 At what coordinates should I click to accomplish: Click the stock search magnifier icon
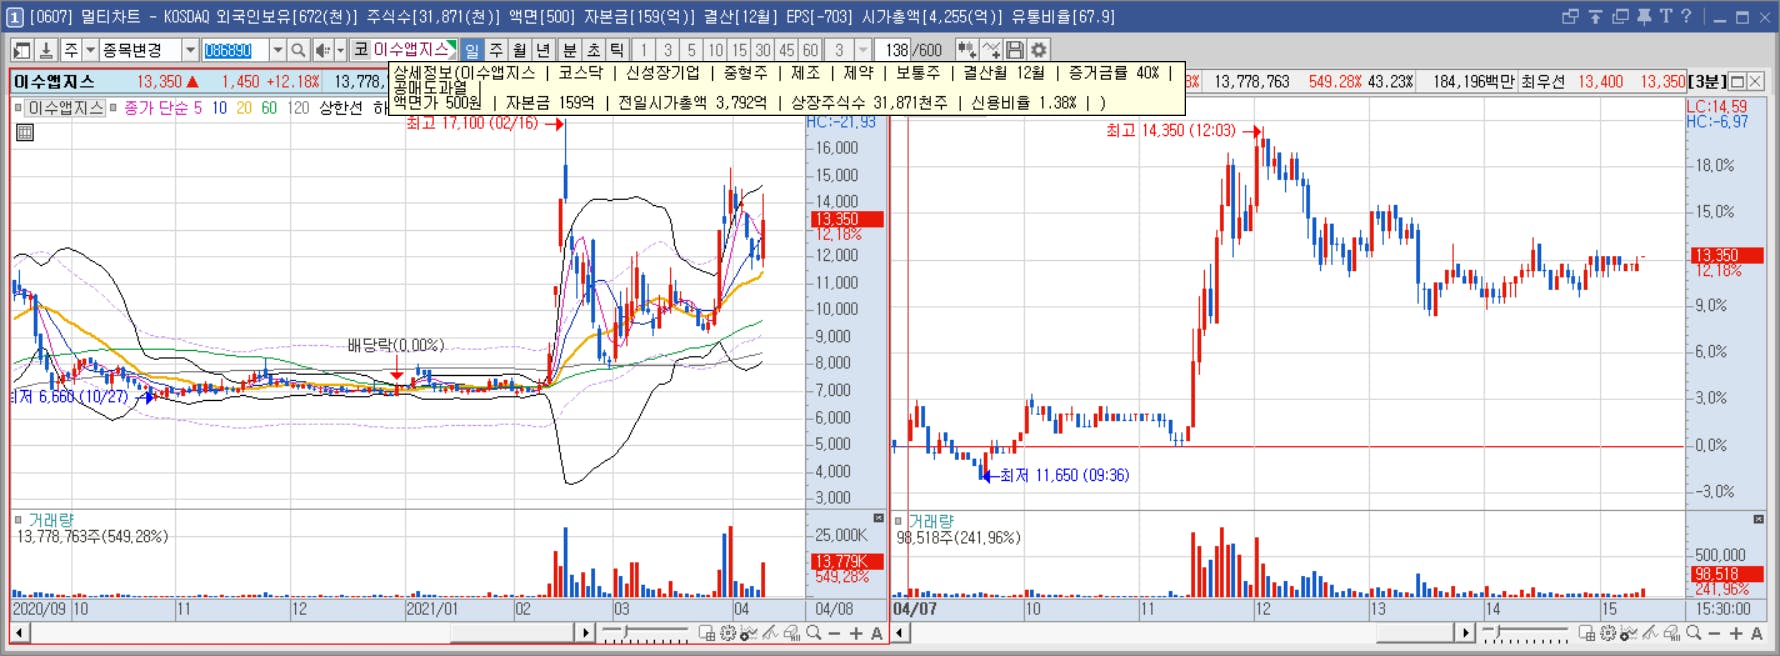298,50
